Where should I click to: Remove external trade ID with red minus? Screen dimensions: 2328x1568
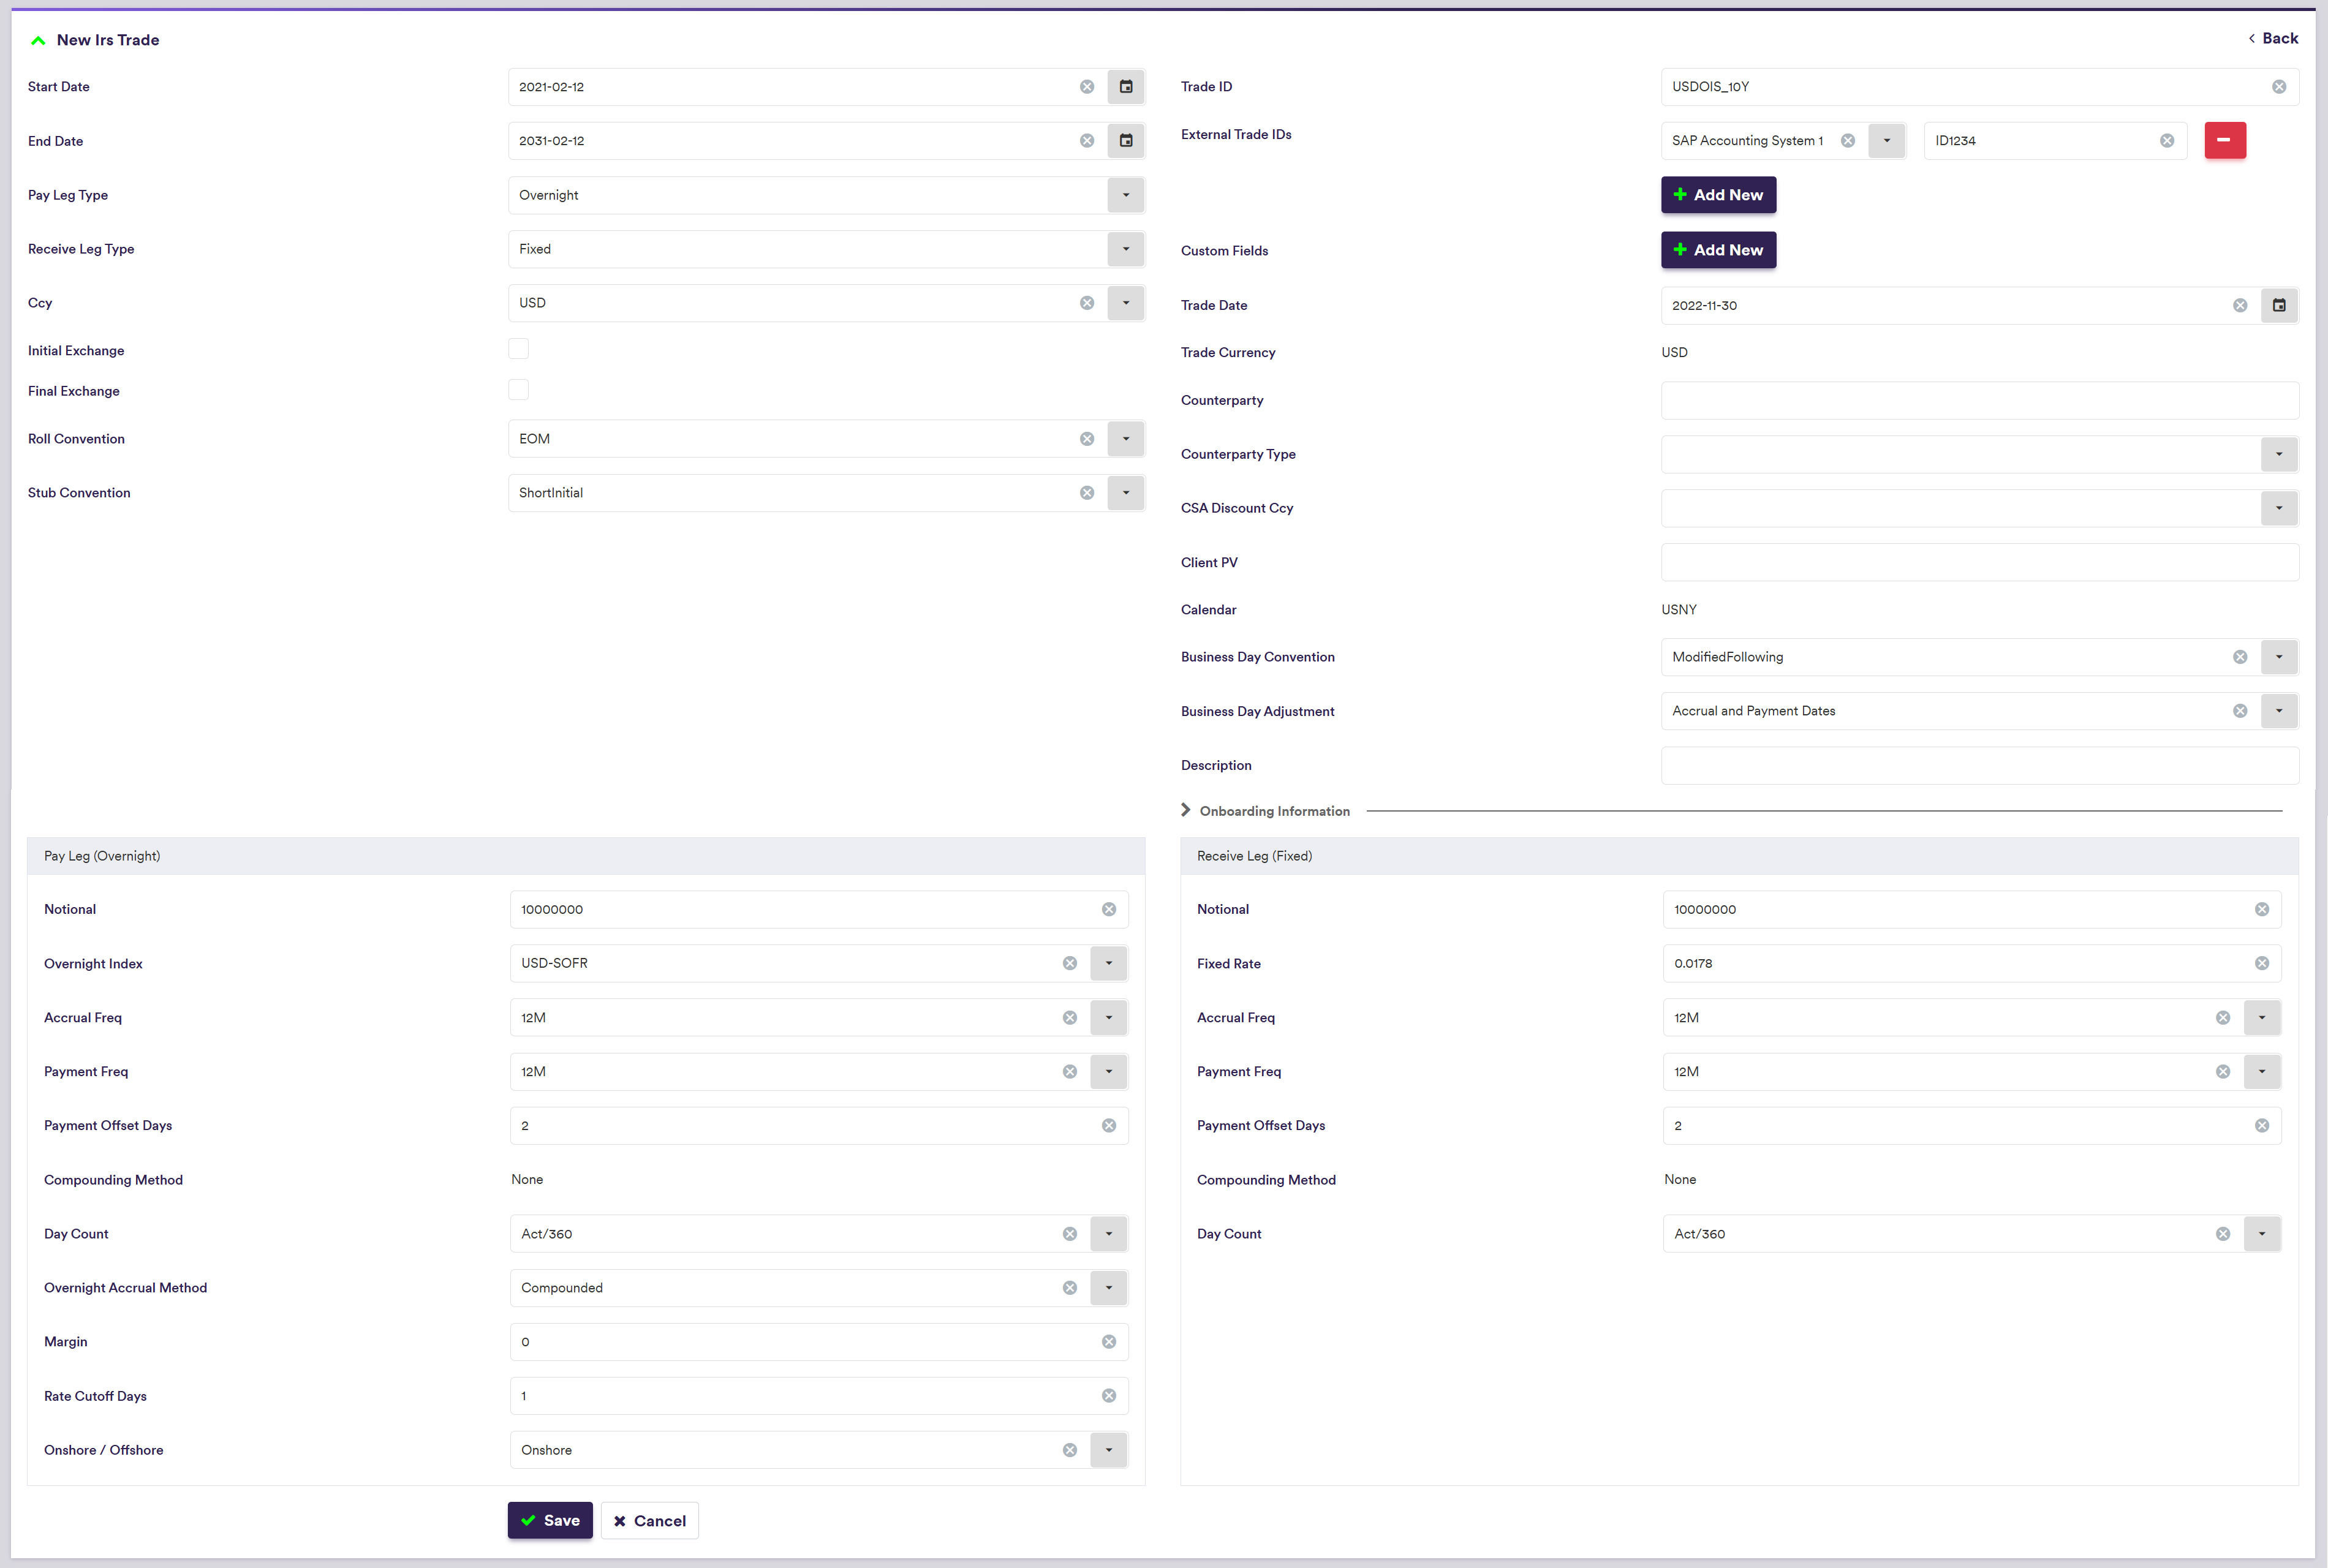click(x=2224, y=140)
